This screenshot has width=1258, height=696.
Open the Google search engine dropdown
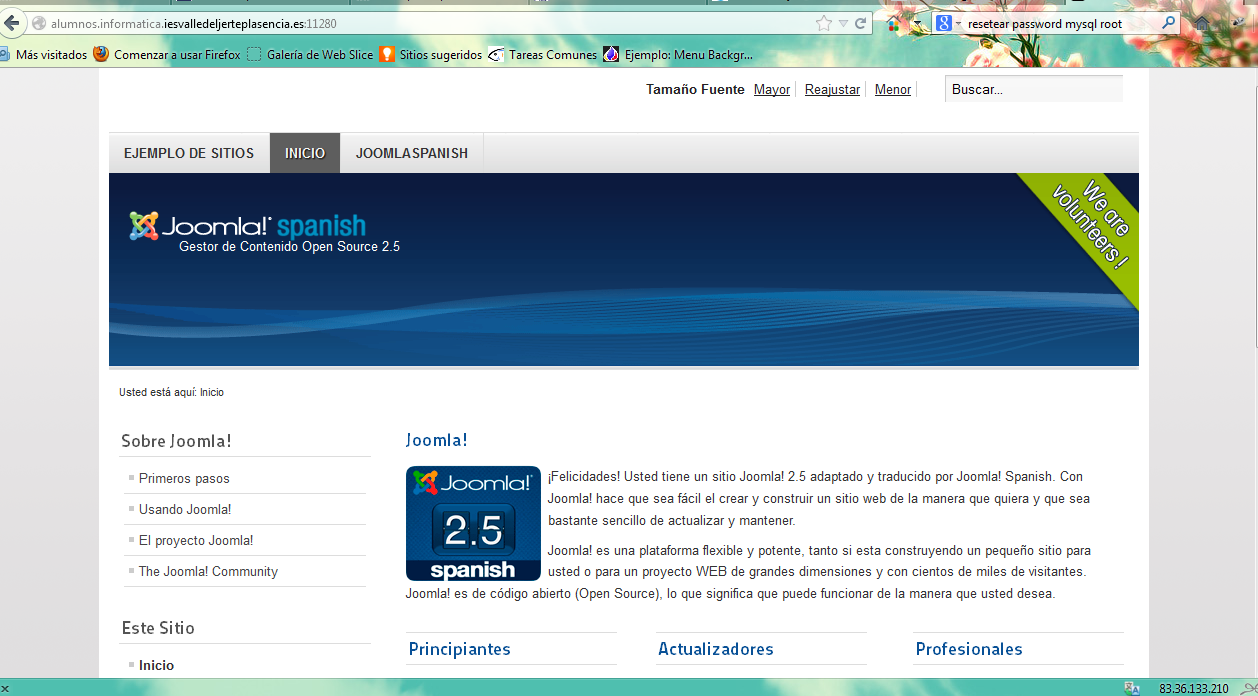pyautogui.click(x=948, y=23)
